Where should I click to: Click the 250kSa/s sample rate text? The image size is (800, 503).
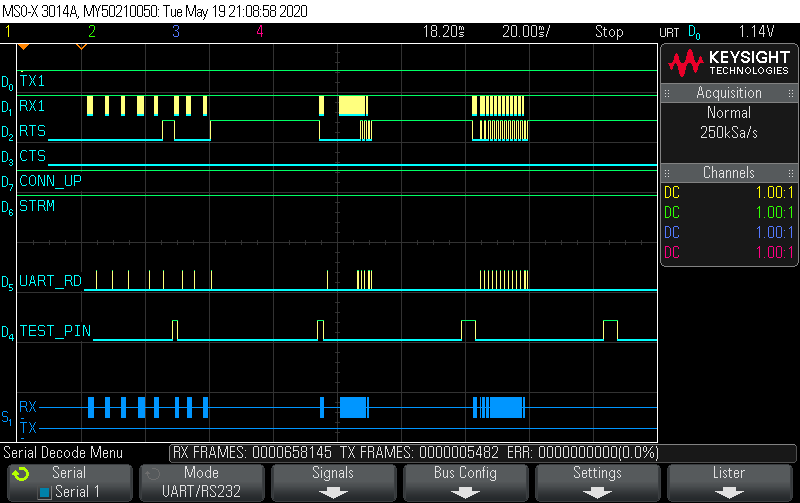tap(729, 133)
